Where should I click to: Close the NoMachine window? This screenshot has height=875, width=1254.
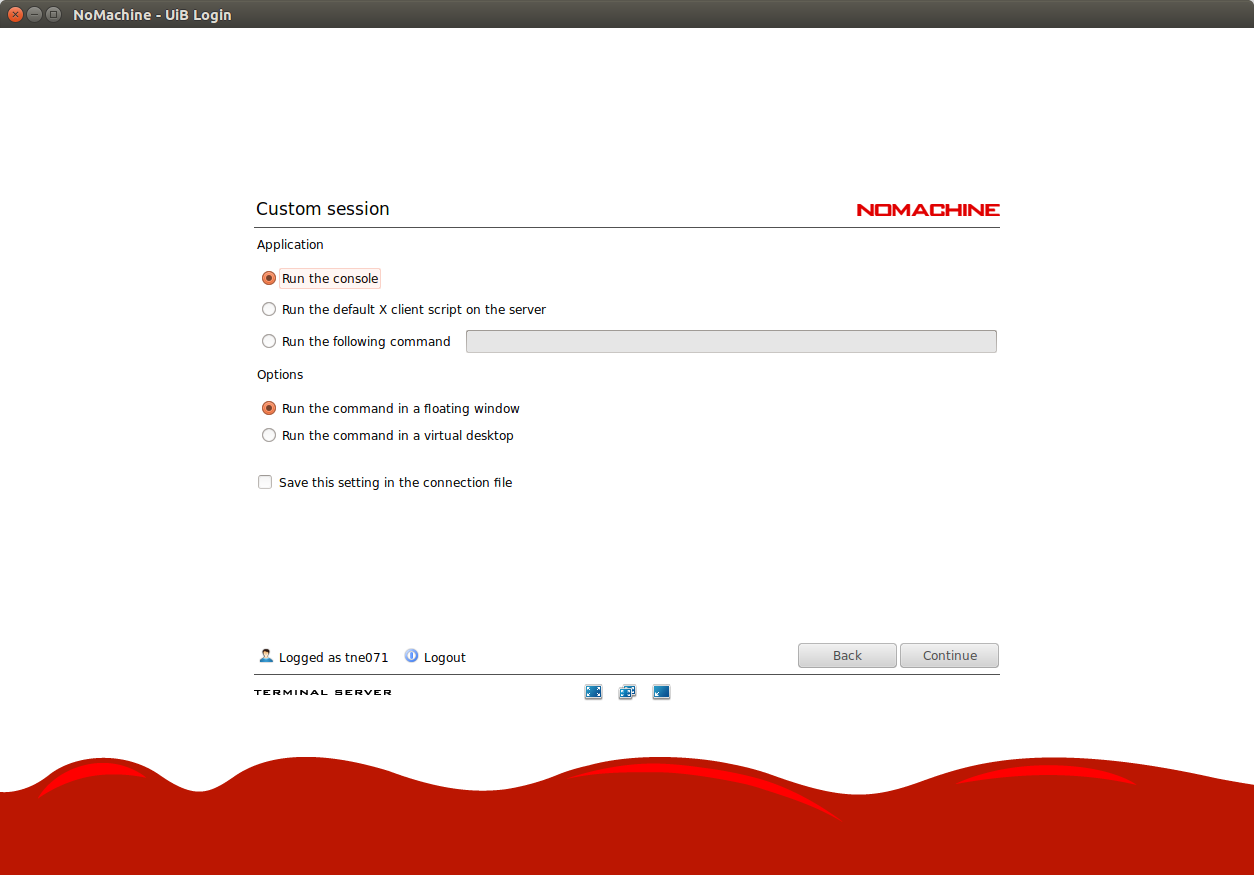pyautogui.click(x=15, y=15)
